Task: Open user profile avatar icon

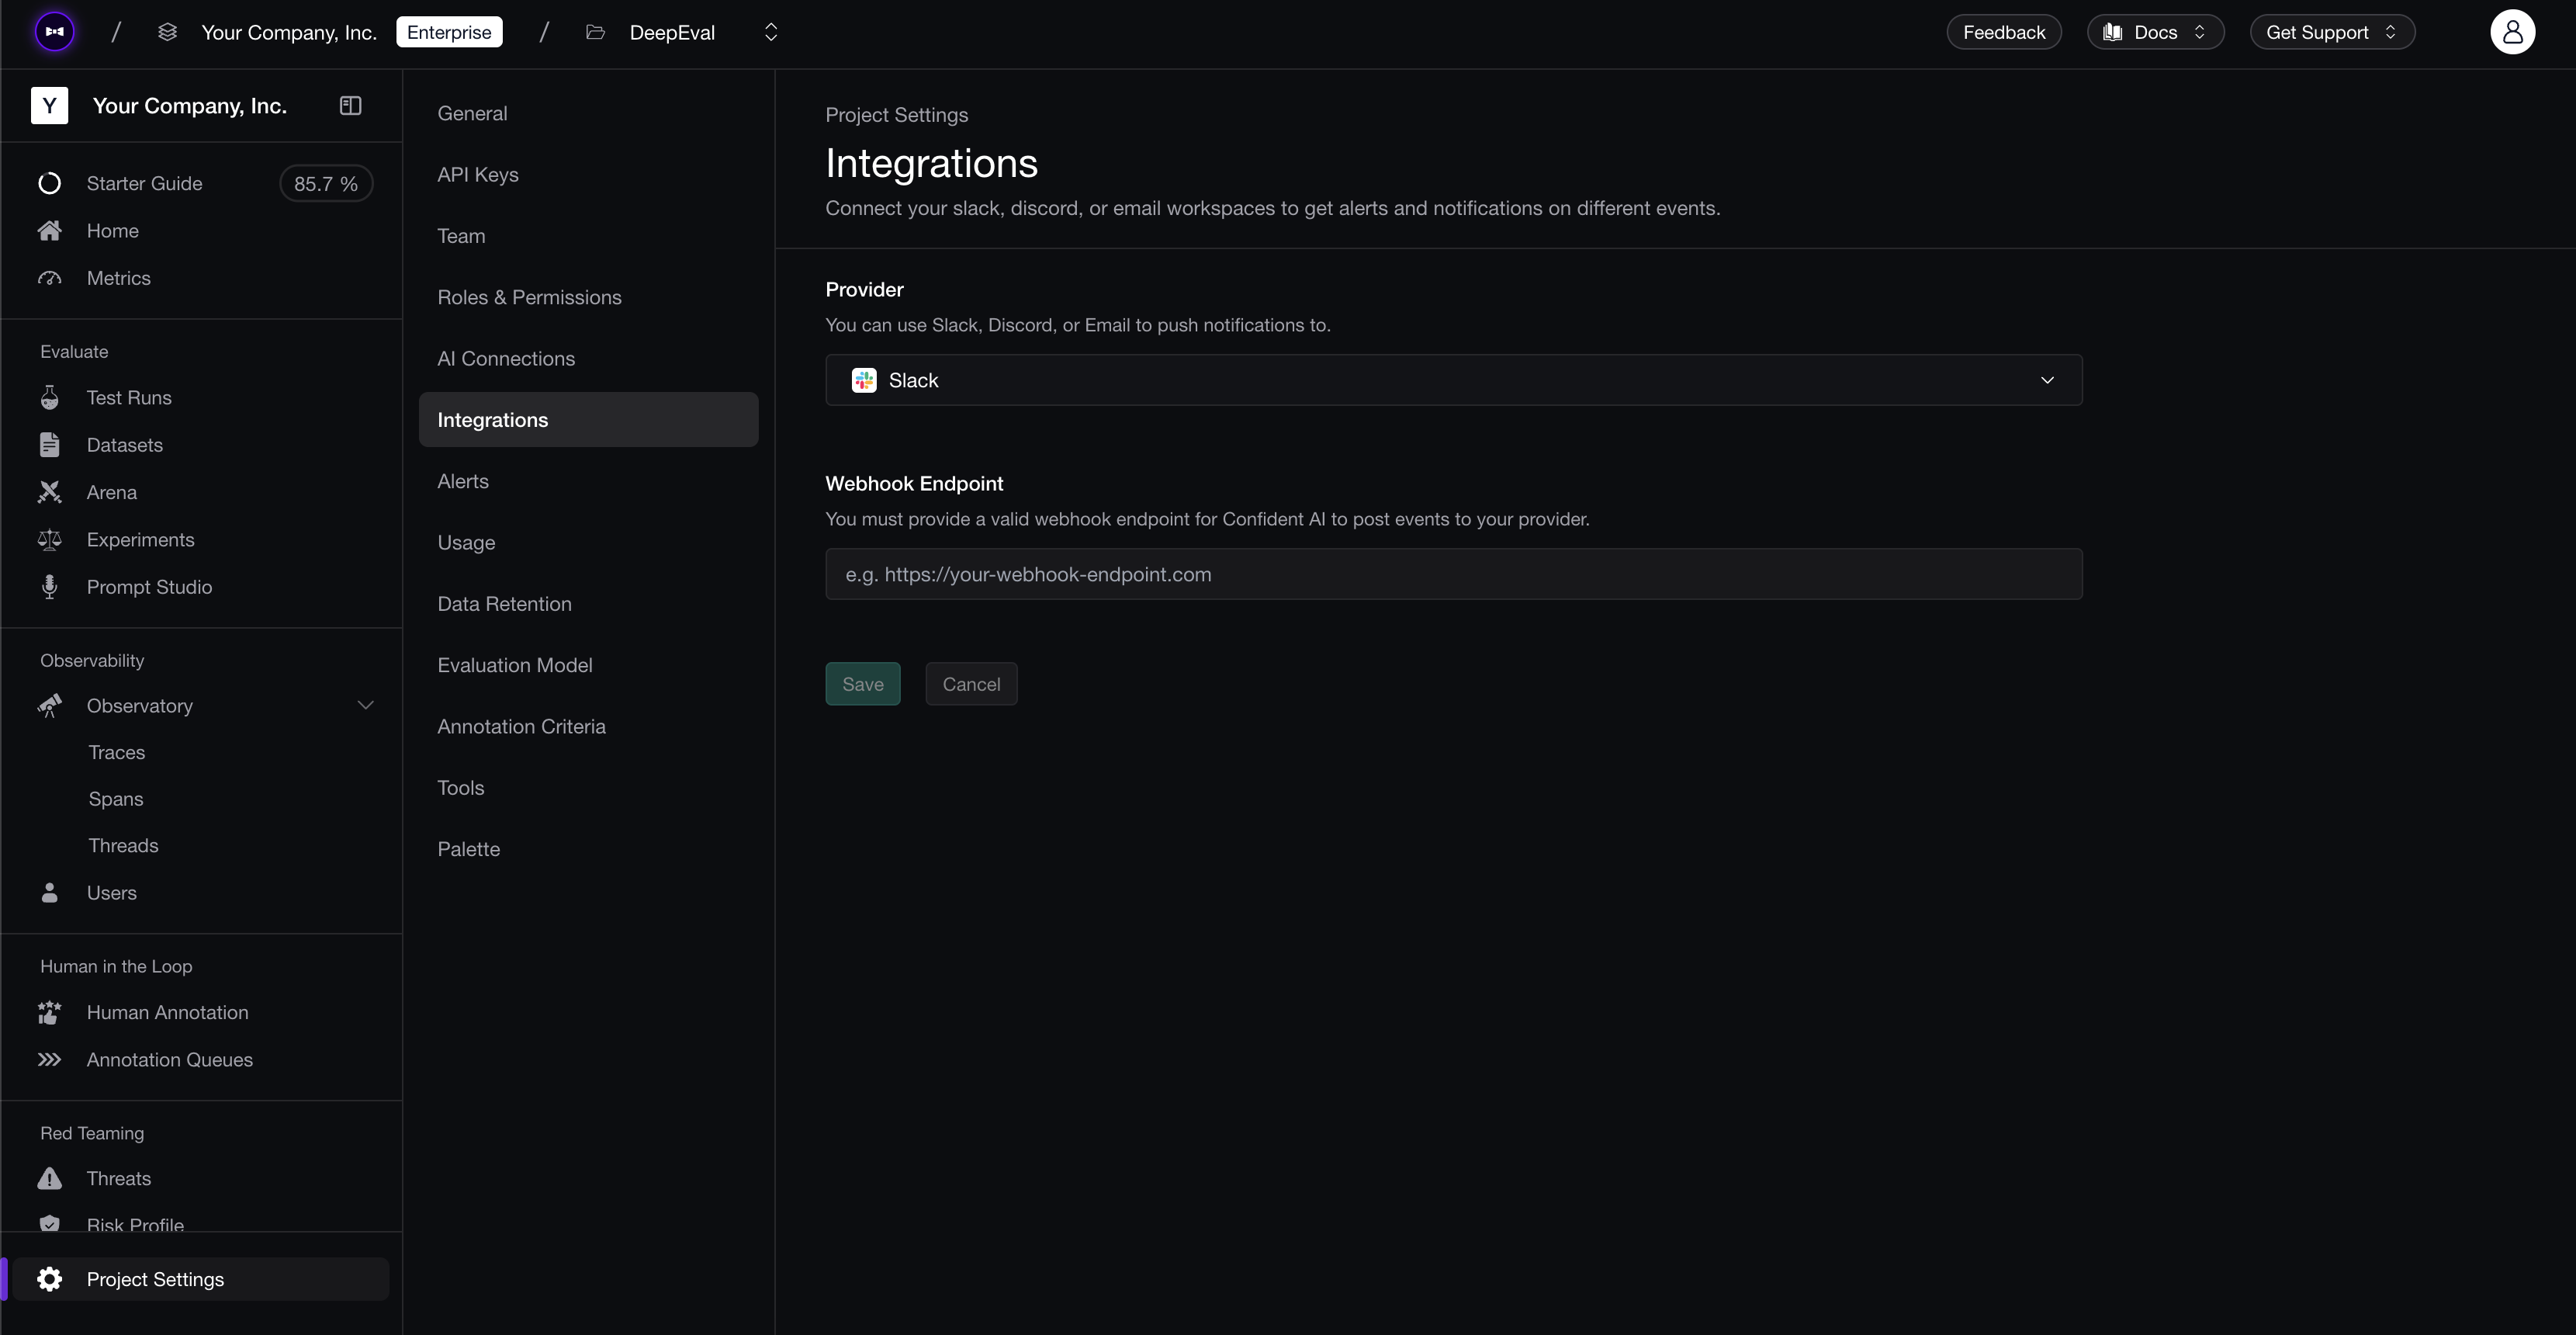Action: (2511, 32)
